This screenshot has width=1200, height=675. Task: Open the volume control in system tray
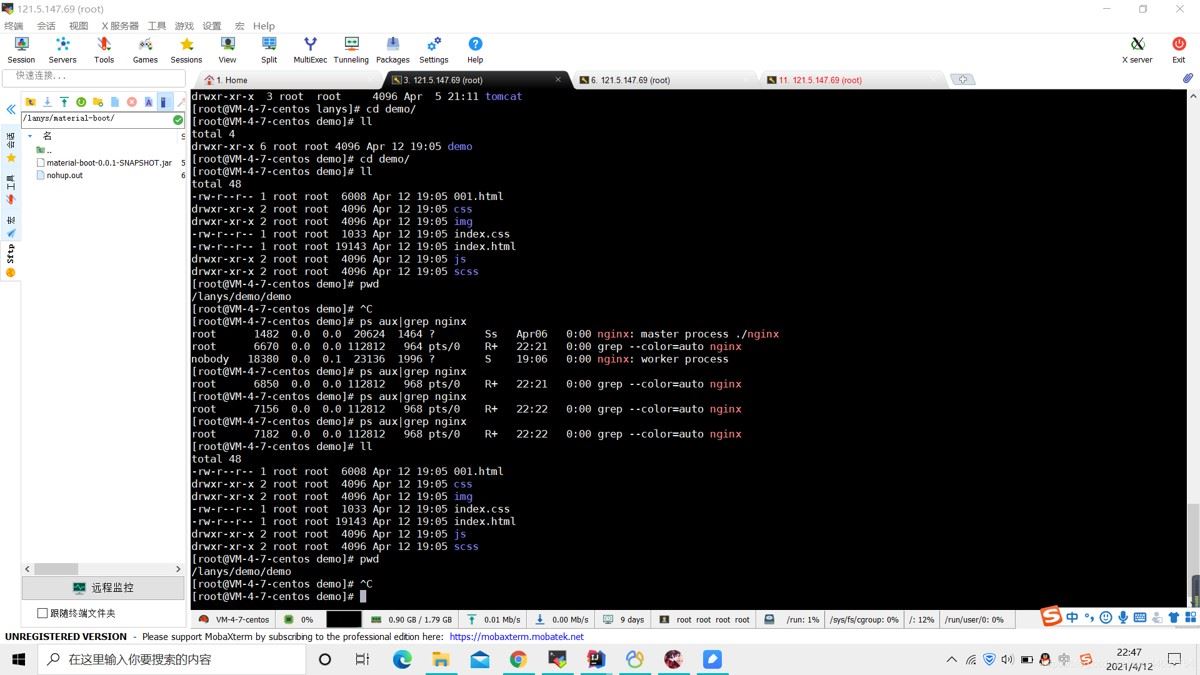point(1007,660)
